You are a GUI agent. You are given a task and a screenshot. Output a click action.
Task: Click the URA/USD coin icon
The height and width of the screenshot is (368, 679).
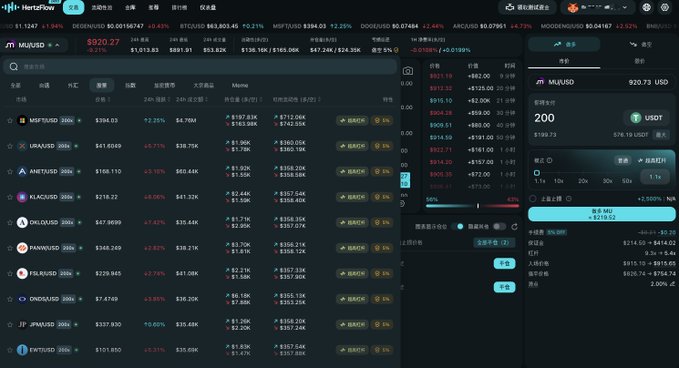[22, 146]
